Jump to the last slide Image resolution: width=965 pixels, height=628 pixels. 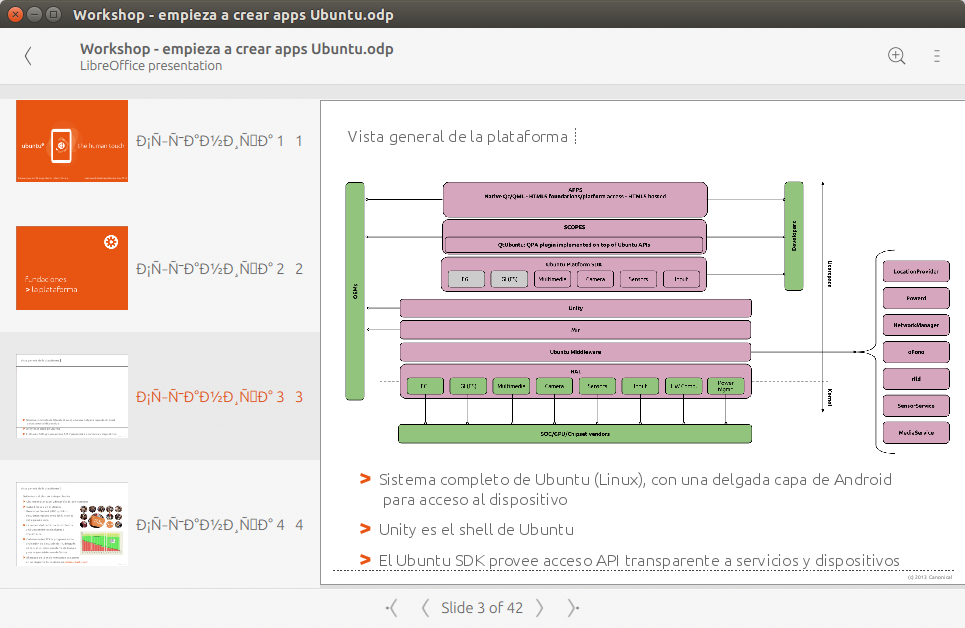pyautogui.click(x=574, y=607)
